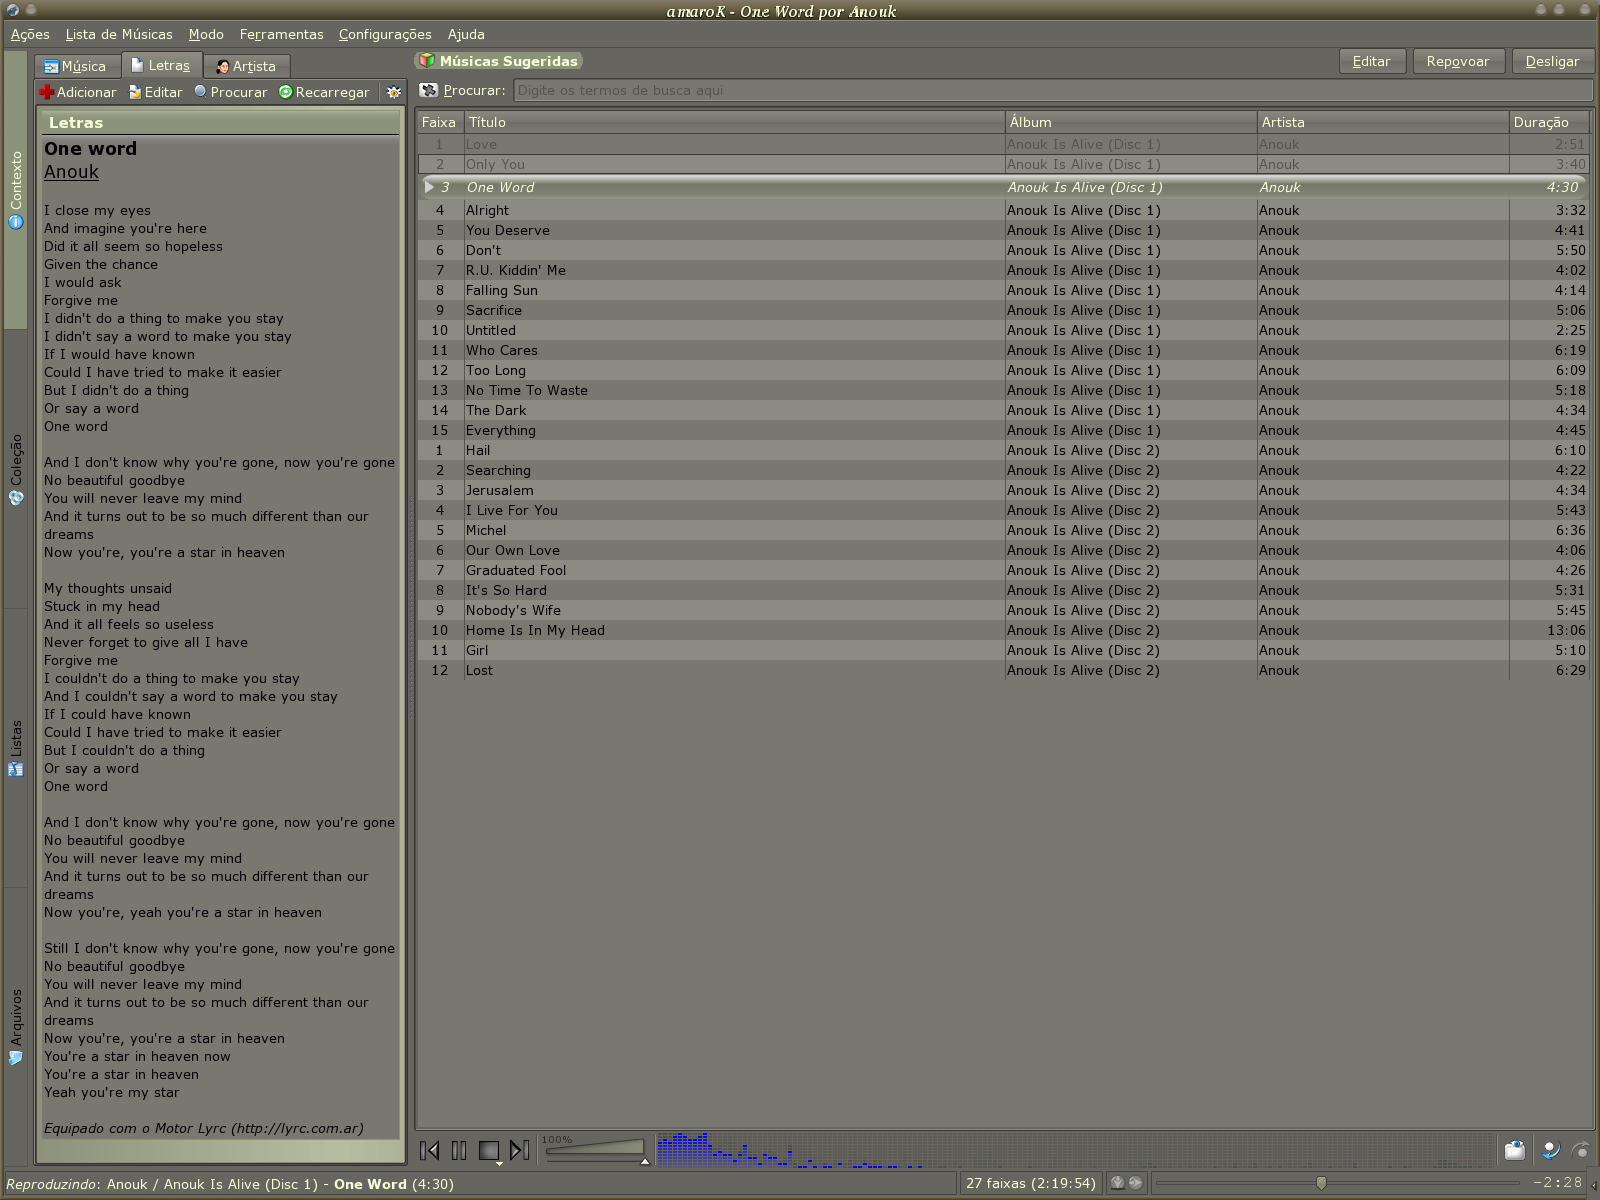Click the remaining time display -2:28

pyautogui.click(x=1559, y=1183)
